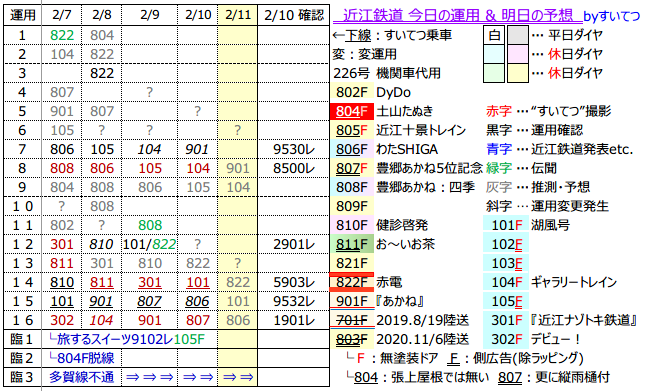
Task: Select the struck-through 701F legend cell
Action: (352, 321)
